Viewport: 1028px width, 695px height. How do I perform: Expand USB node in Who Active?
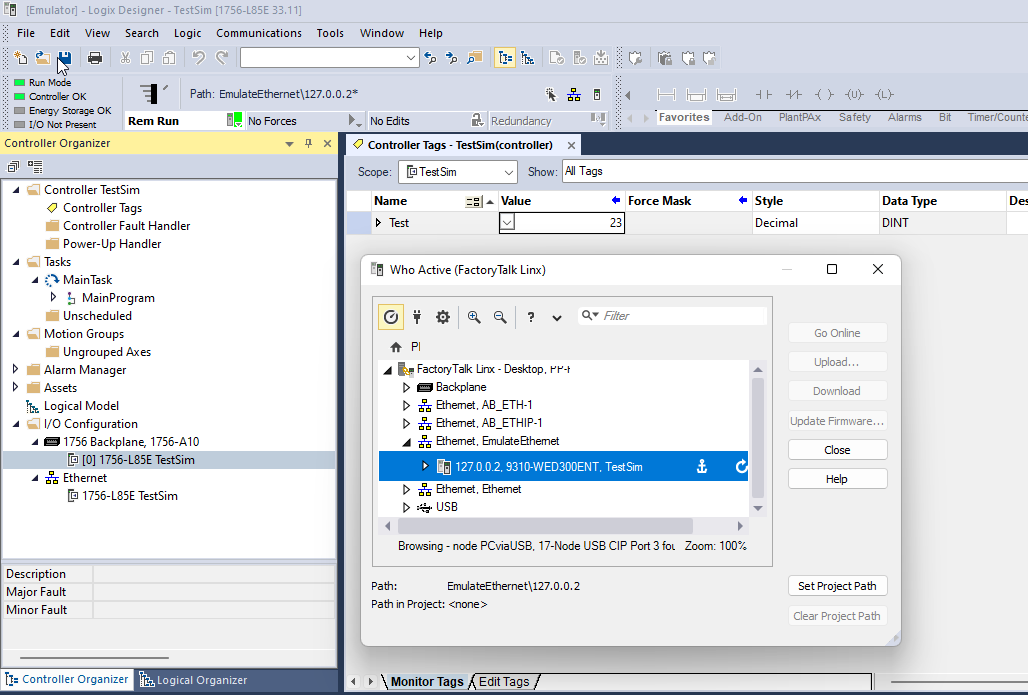(x=406, y=507)
